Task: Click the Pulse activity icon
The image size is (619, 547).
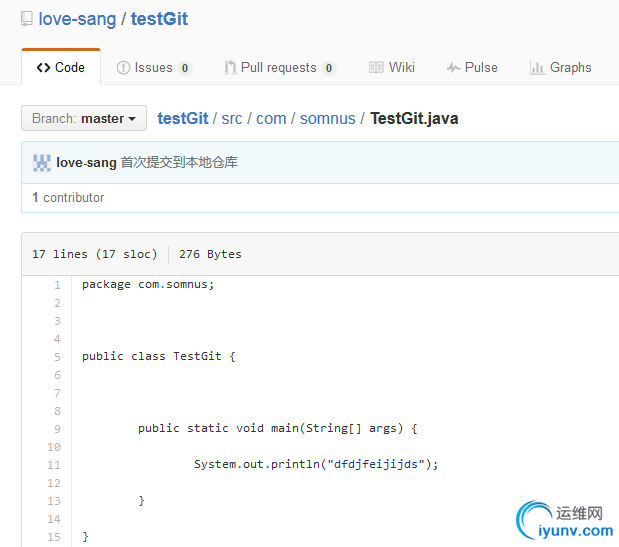Action: (x=454, y=68)
